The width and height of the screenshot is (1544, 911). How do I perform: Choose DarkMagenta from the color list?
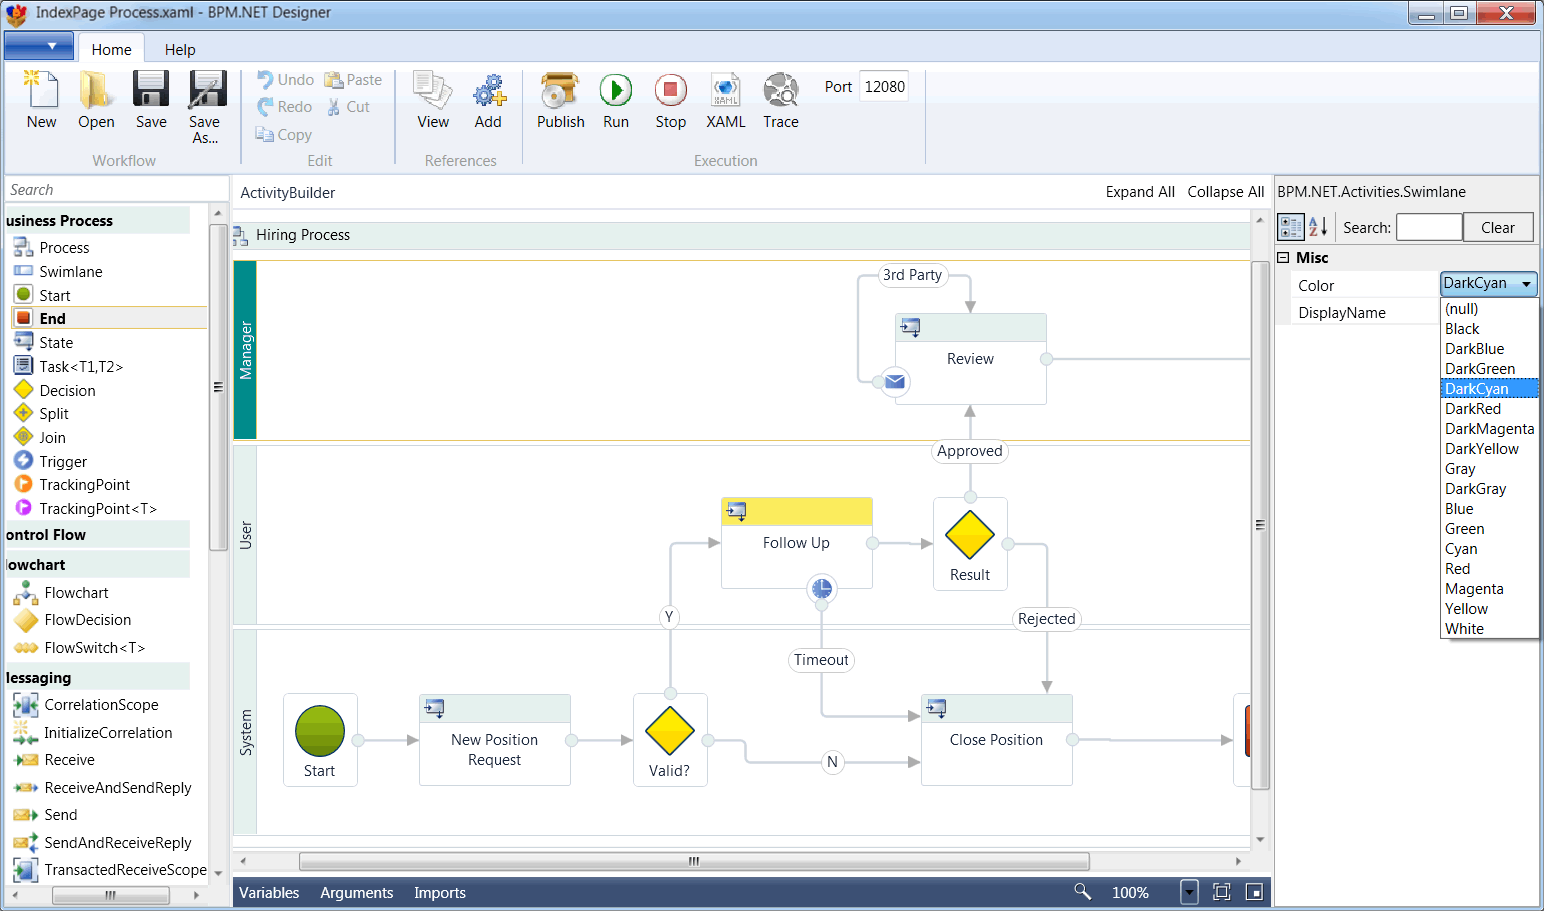[1489, 428]
